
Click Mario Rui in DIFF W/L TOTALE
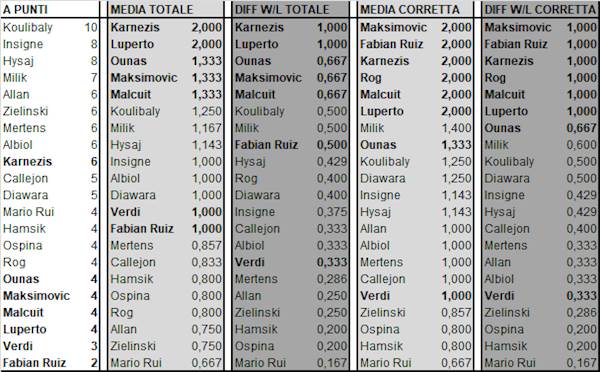[x=261, y=363]
